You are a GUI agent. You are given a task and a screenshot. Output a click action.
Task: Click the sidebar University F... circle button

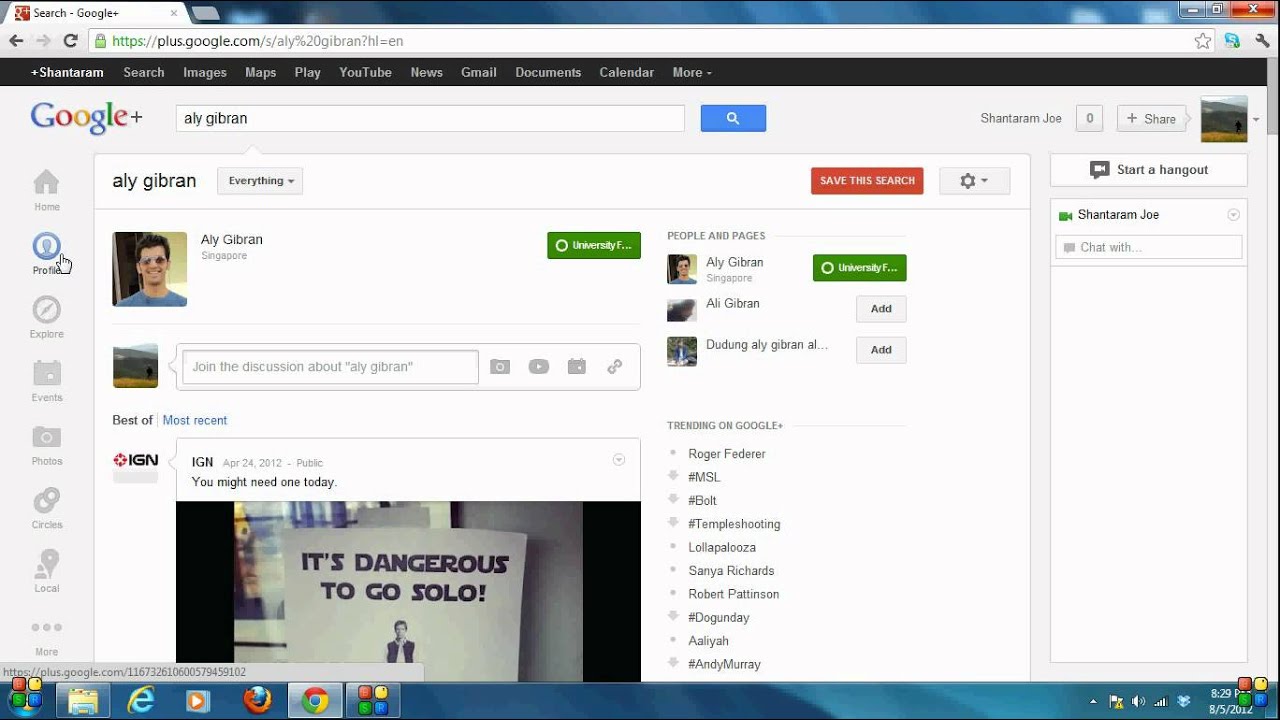[860, 267]
